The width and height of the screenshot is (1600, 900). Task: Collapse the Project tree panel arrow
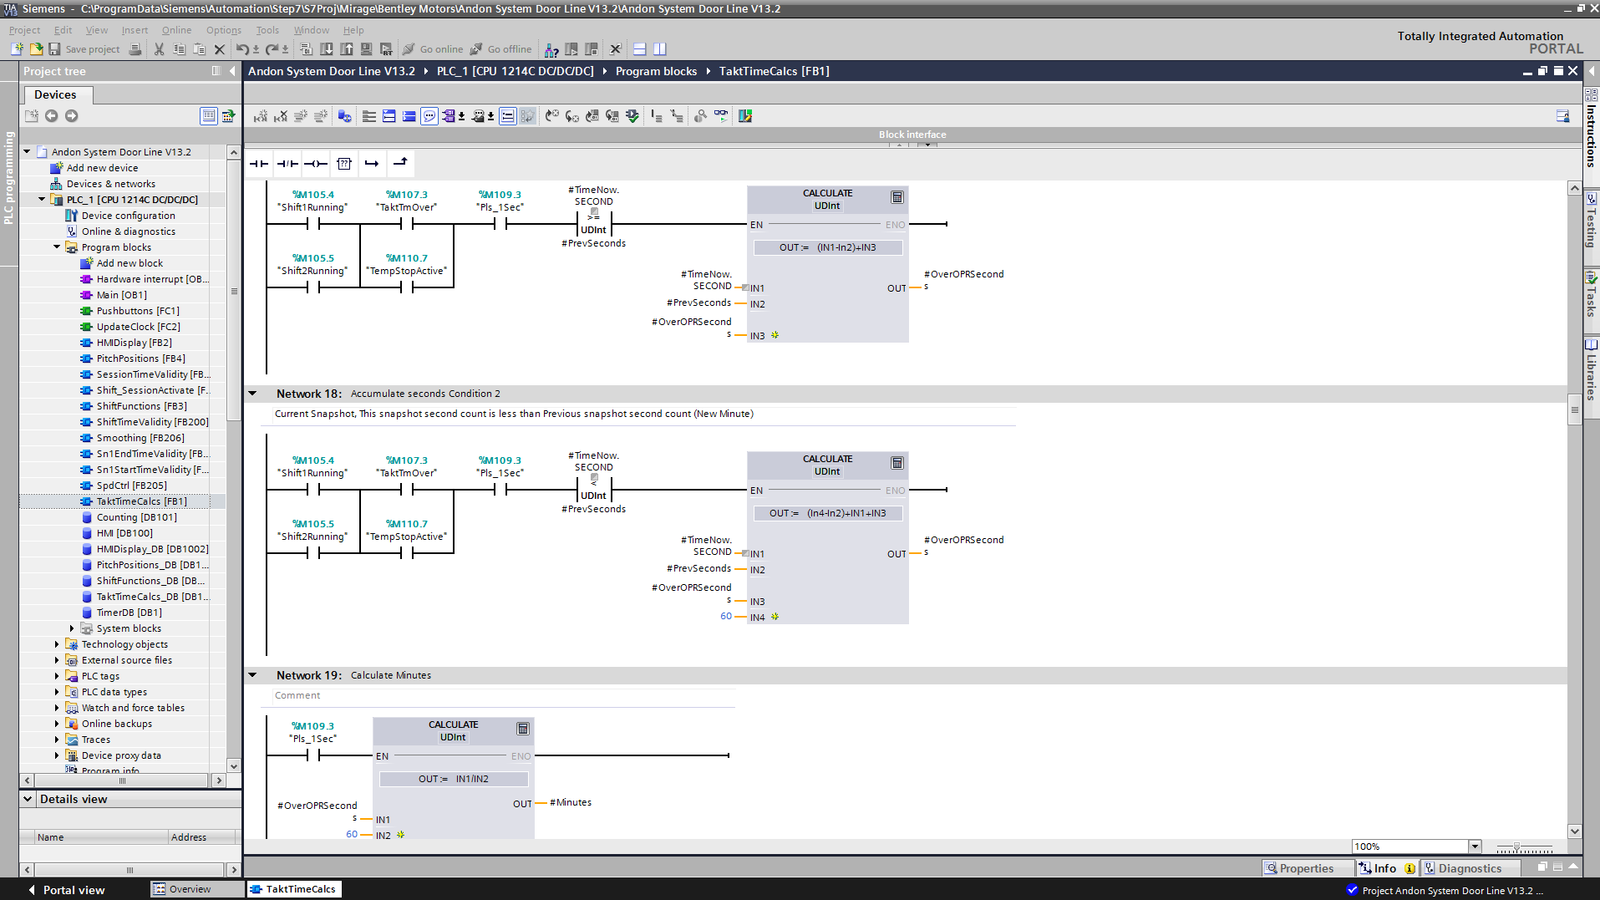232,71
